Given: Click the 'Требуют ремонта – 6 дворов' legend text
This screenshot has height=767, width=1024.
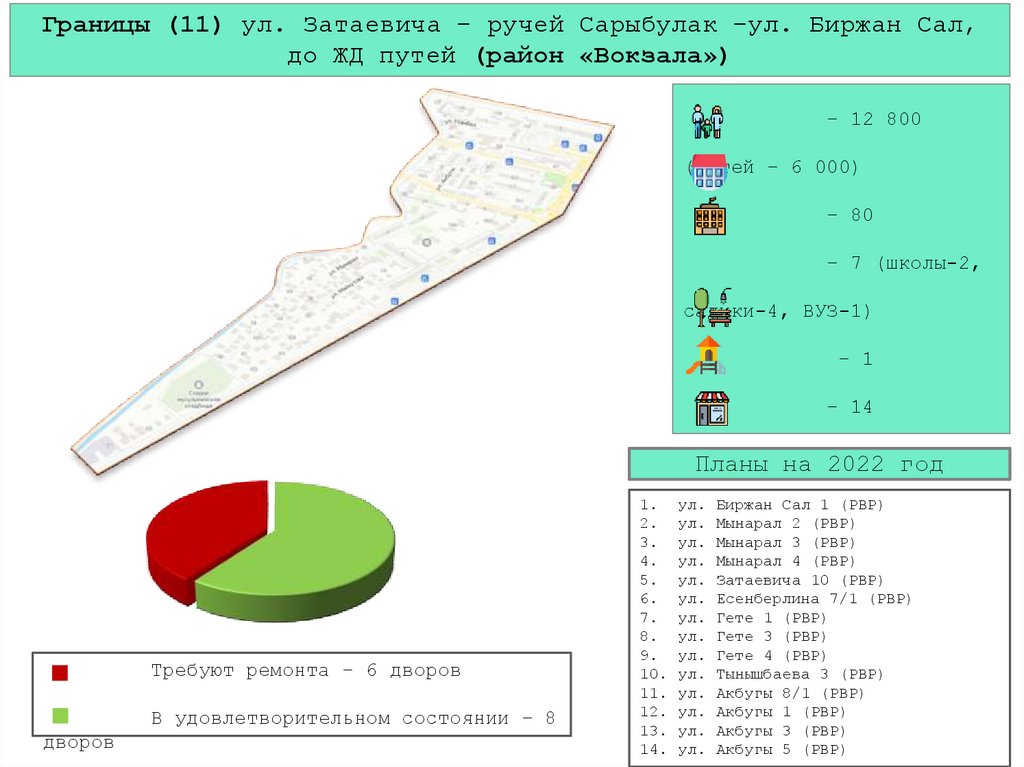Looking at the screenshot, I should (306, 671).
